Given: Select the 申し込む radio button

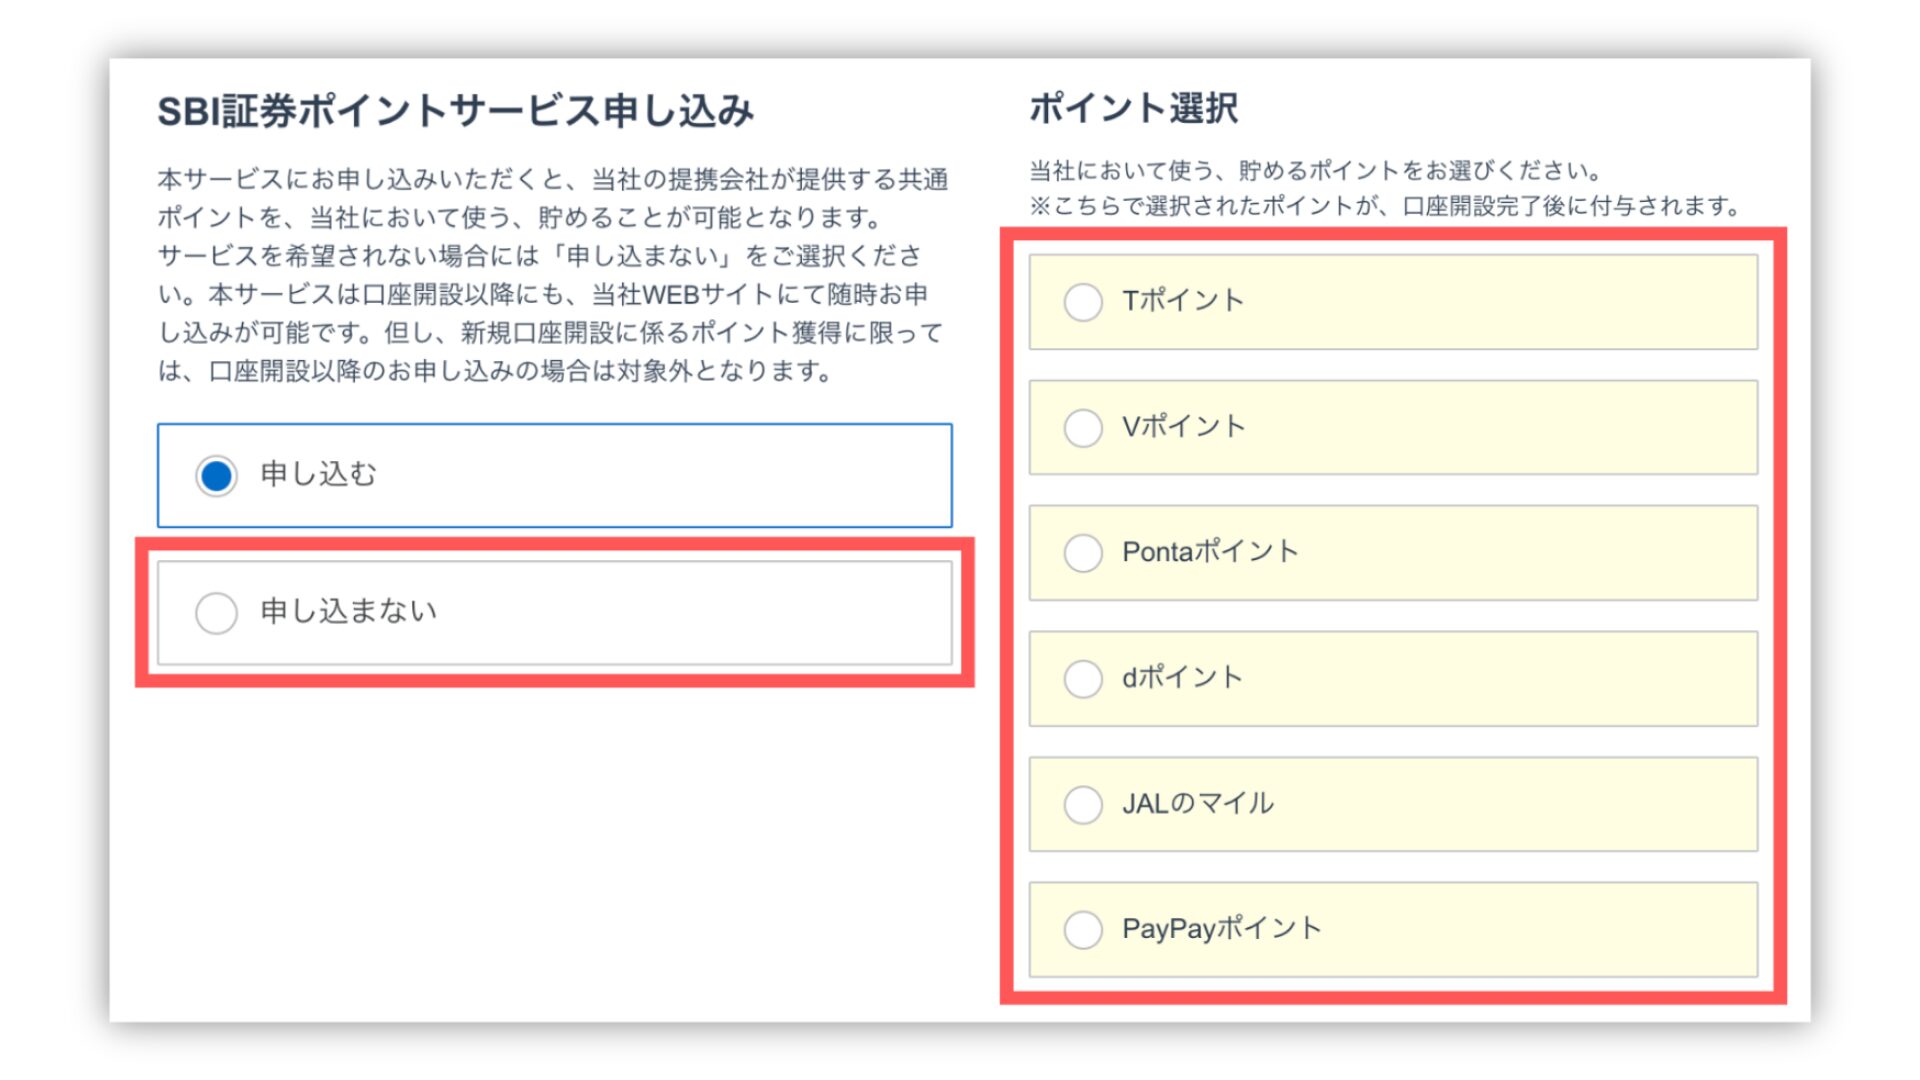Looking at the screenshot, I should click(216, 475).
